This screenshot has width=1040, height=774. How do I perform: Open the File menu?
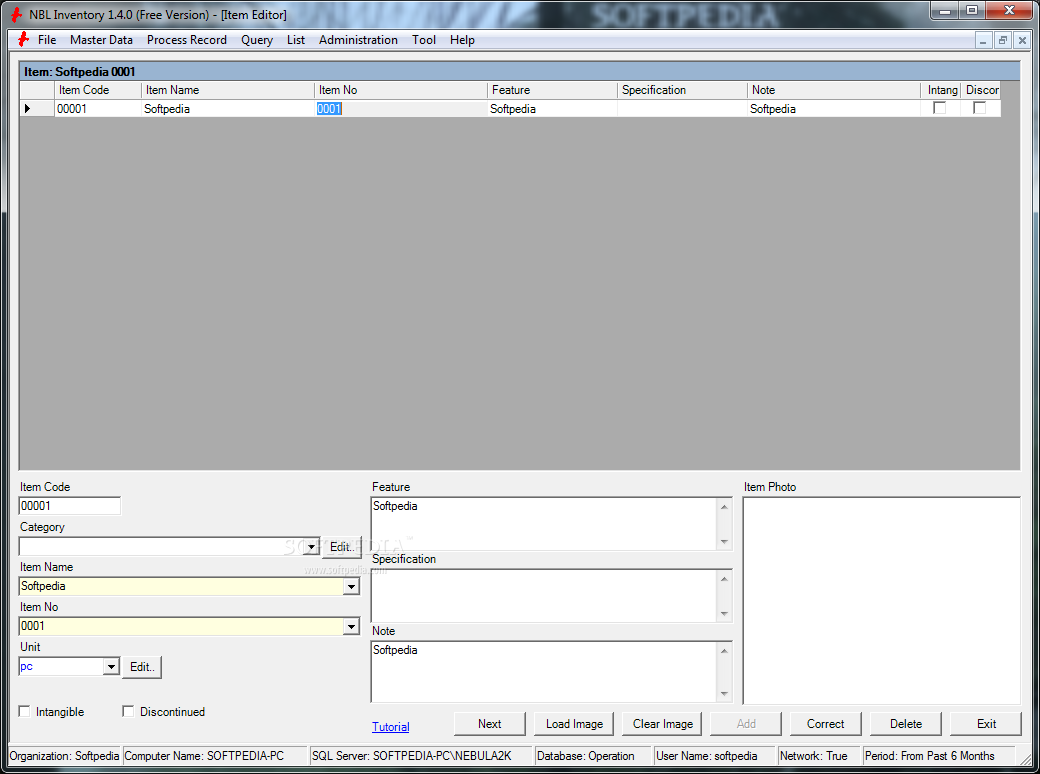point(47,40)
